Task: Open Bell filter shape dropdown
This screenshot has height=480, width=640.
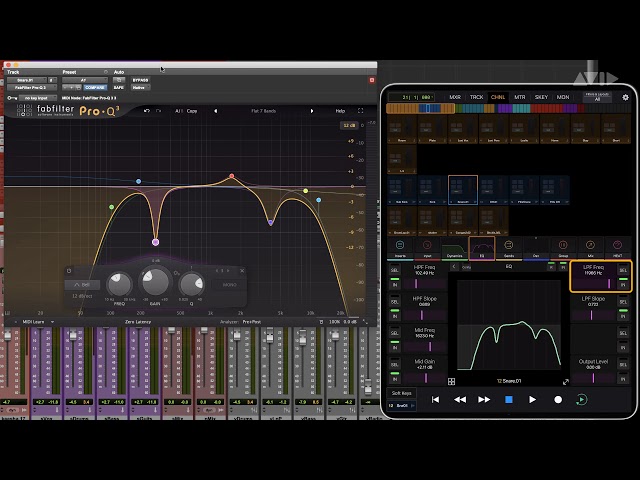Action: 82,284
